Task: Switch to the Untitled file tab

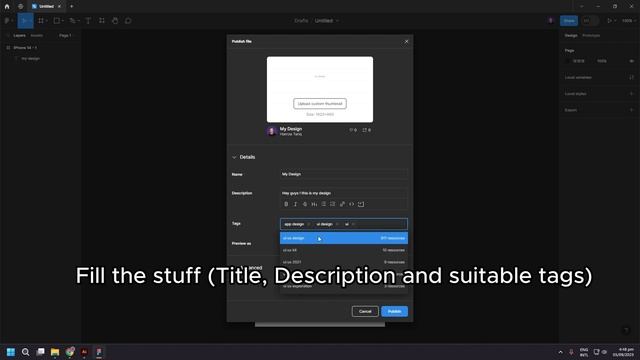Action: point(46,7)
